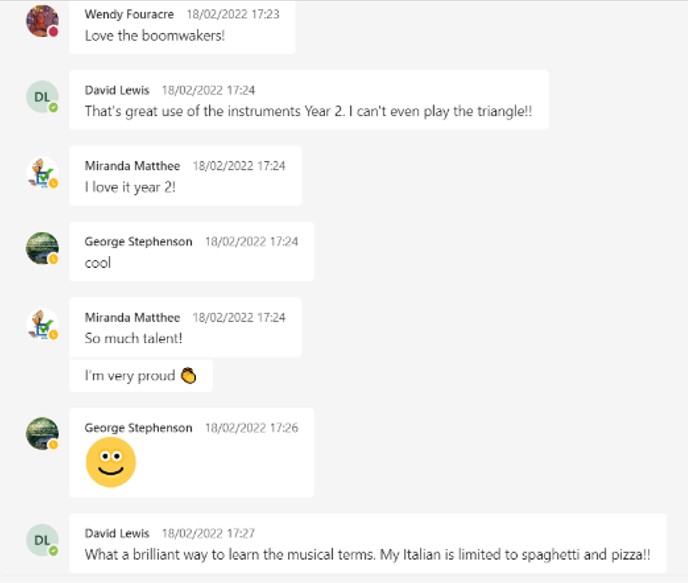Click George Stephenson's avatar beside smiley message
The height and width of the screenshot is (583, 688).
(42, 433)
